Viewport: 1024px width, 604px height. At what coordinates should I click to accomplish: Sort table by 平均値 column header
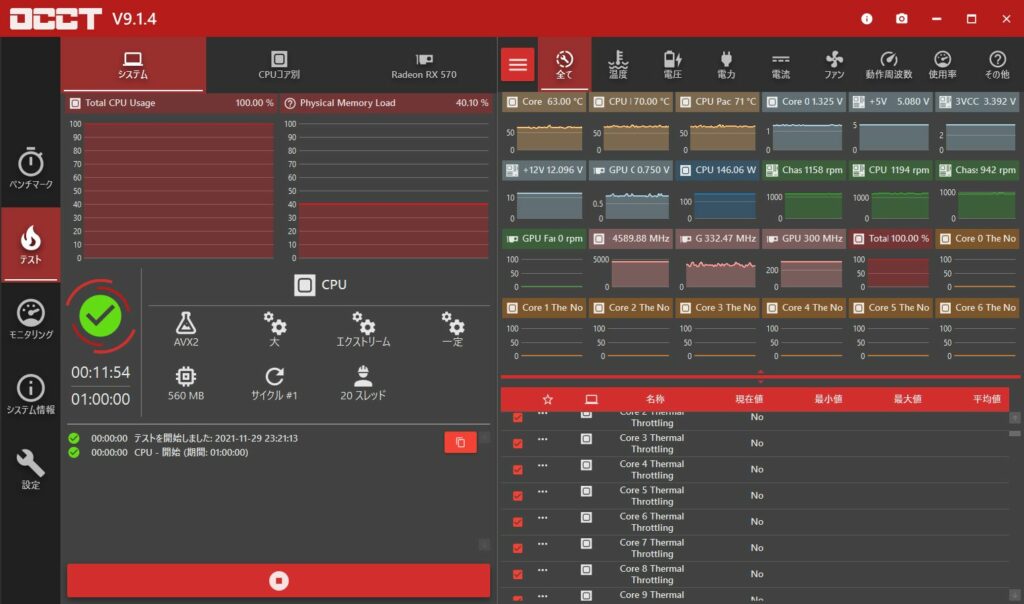point(986,399)
